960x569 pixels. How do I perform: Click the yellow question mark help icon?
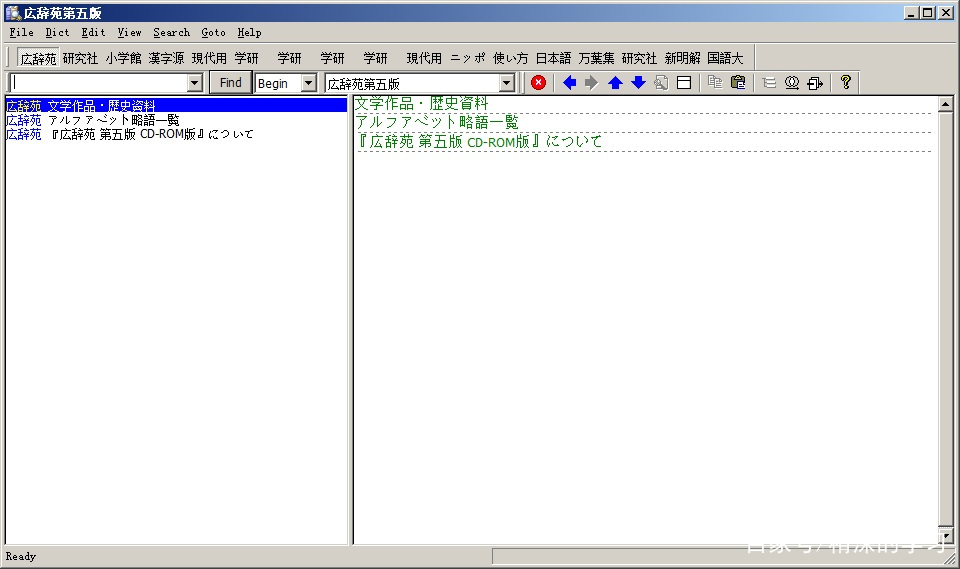tap(846, 82)
